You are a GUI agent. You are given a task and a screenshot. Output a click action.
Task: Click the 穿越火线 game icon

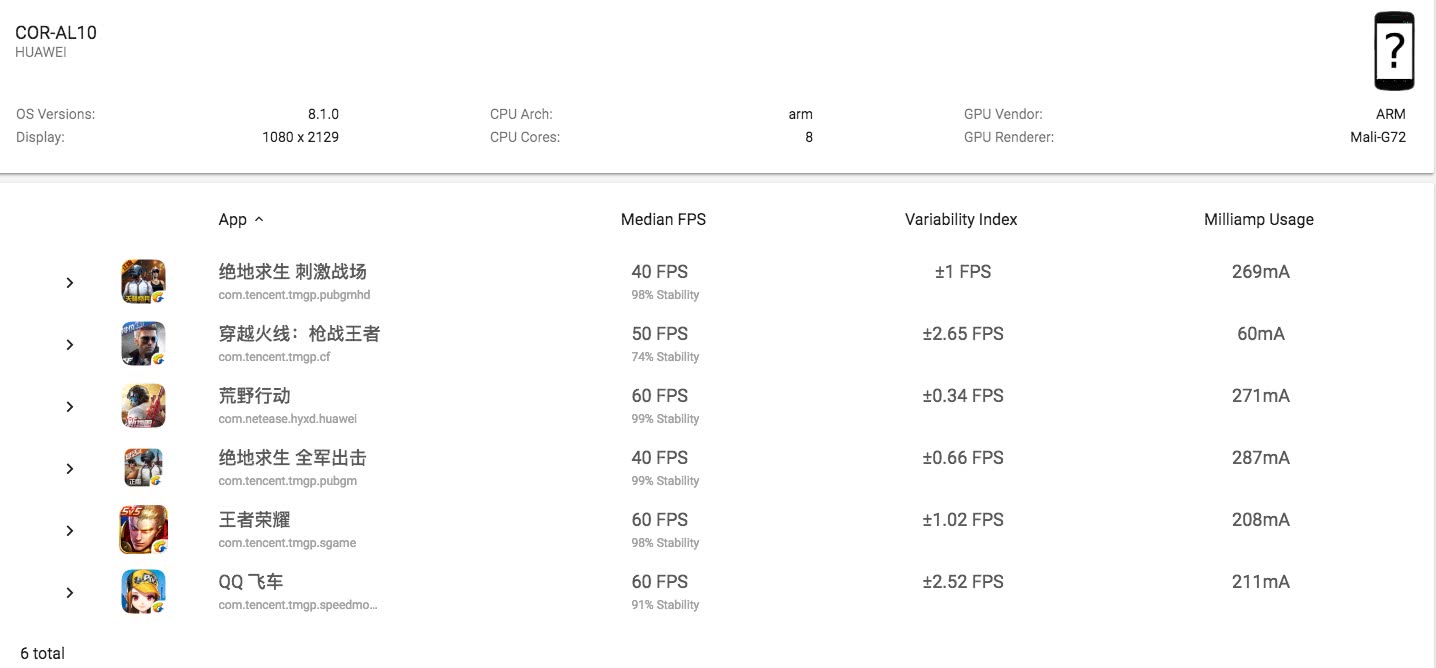(x=143, y=343)
